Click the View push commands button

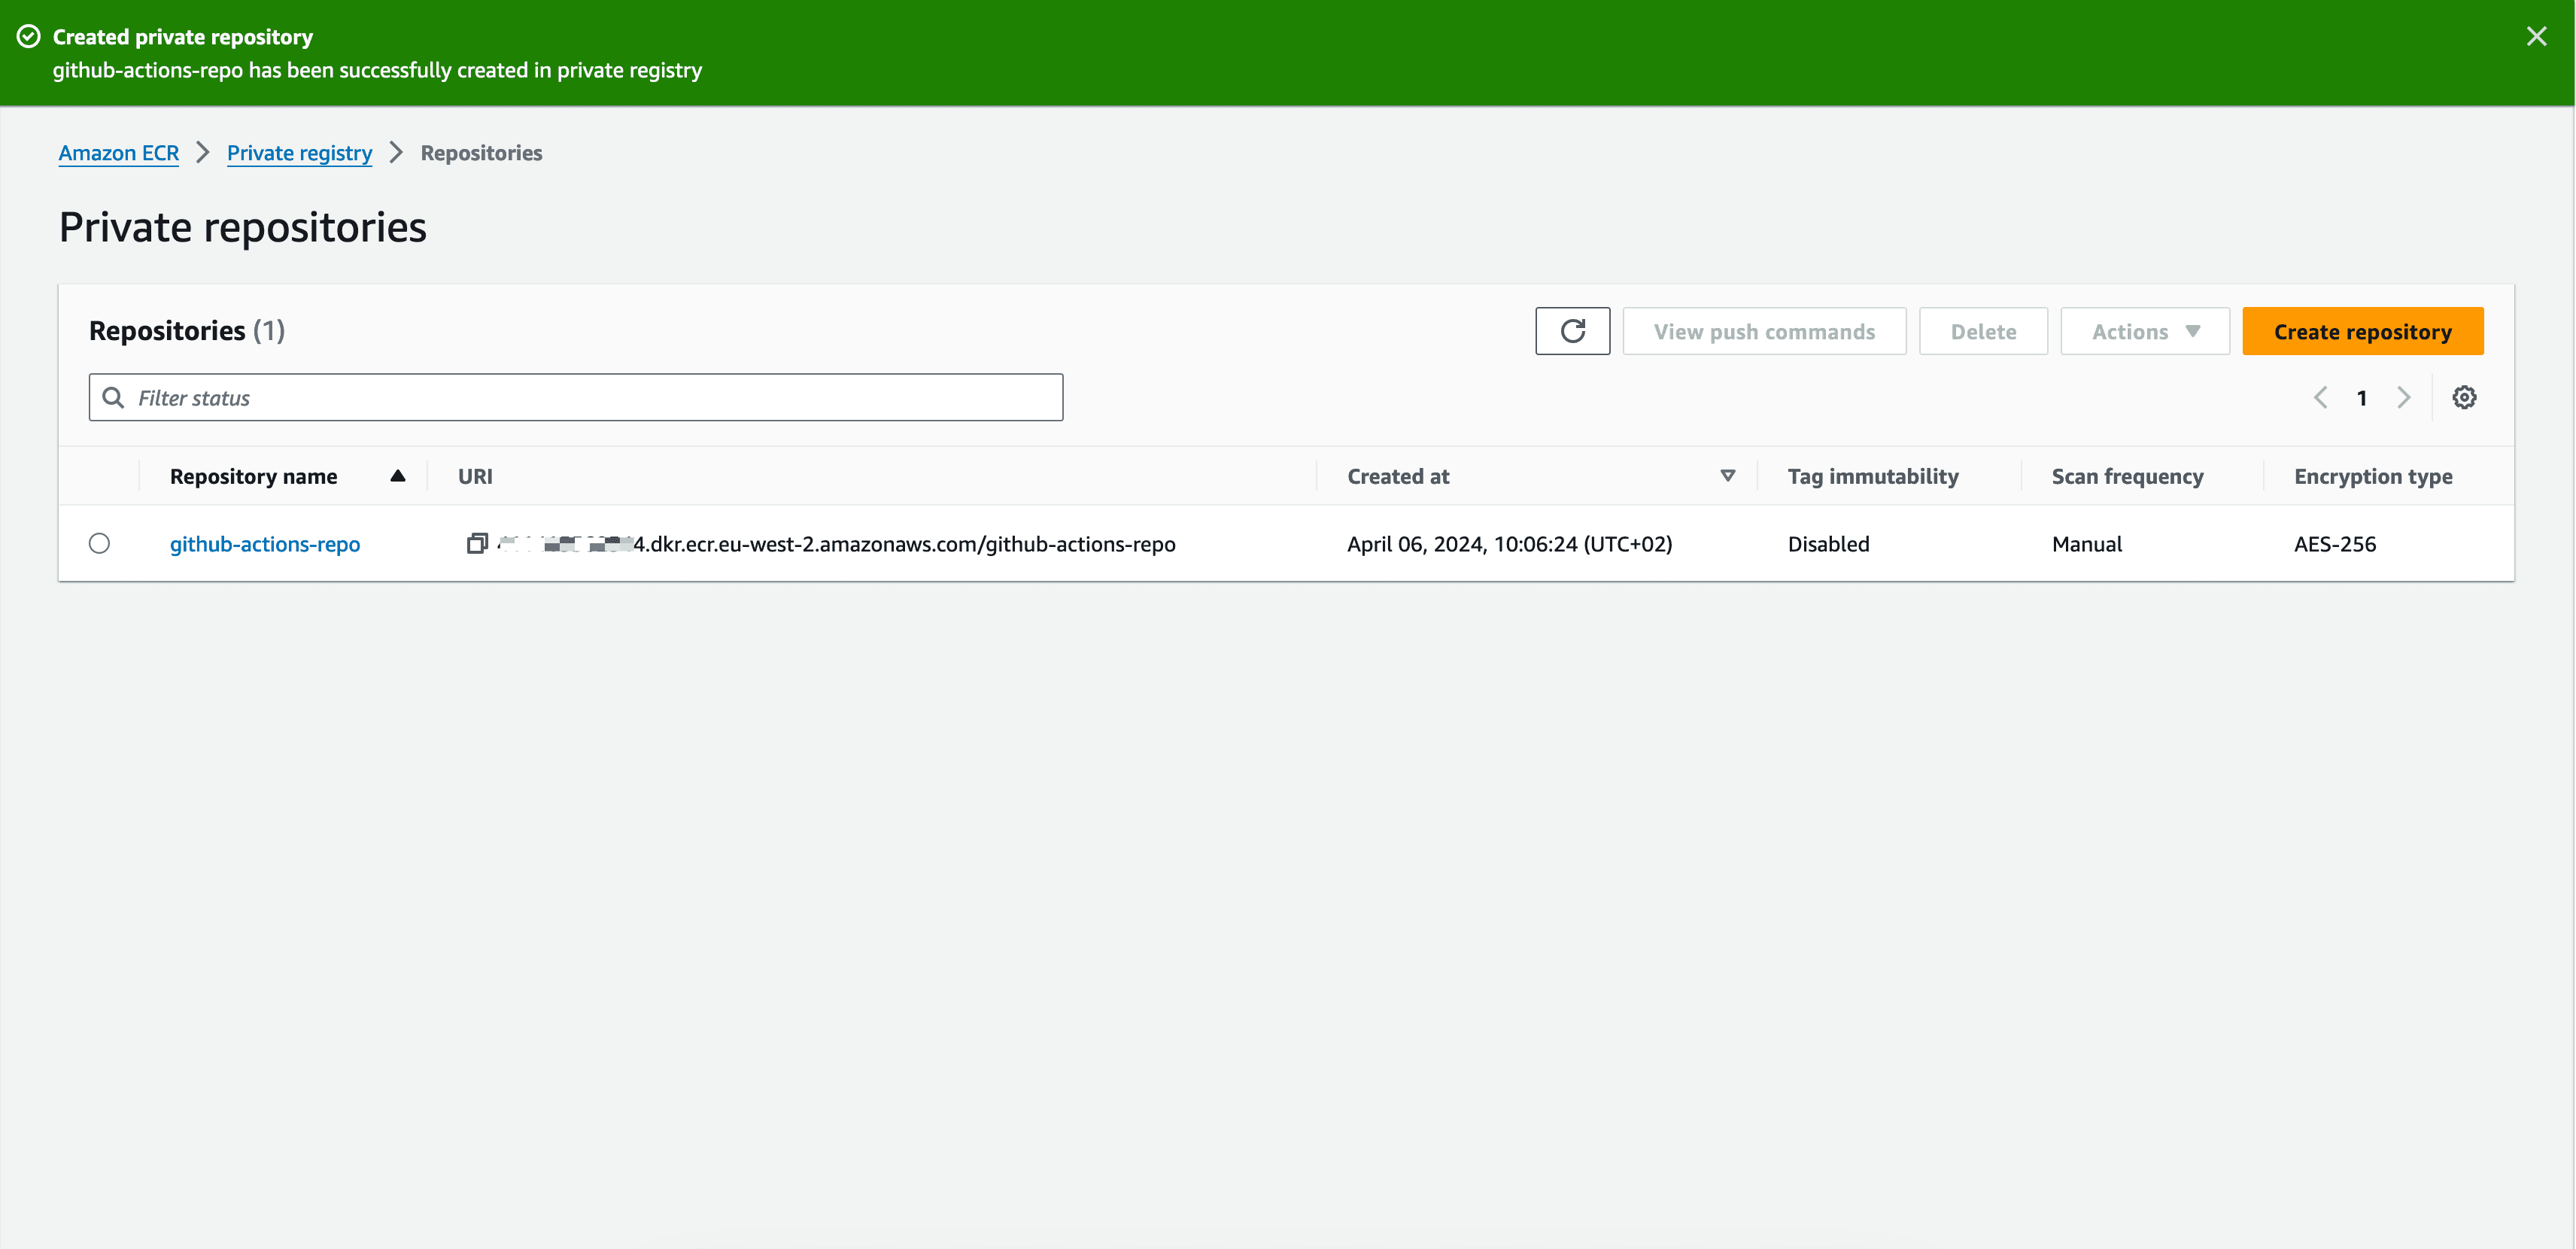(1764, 331)
